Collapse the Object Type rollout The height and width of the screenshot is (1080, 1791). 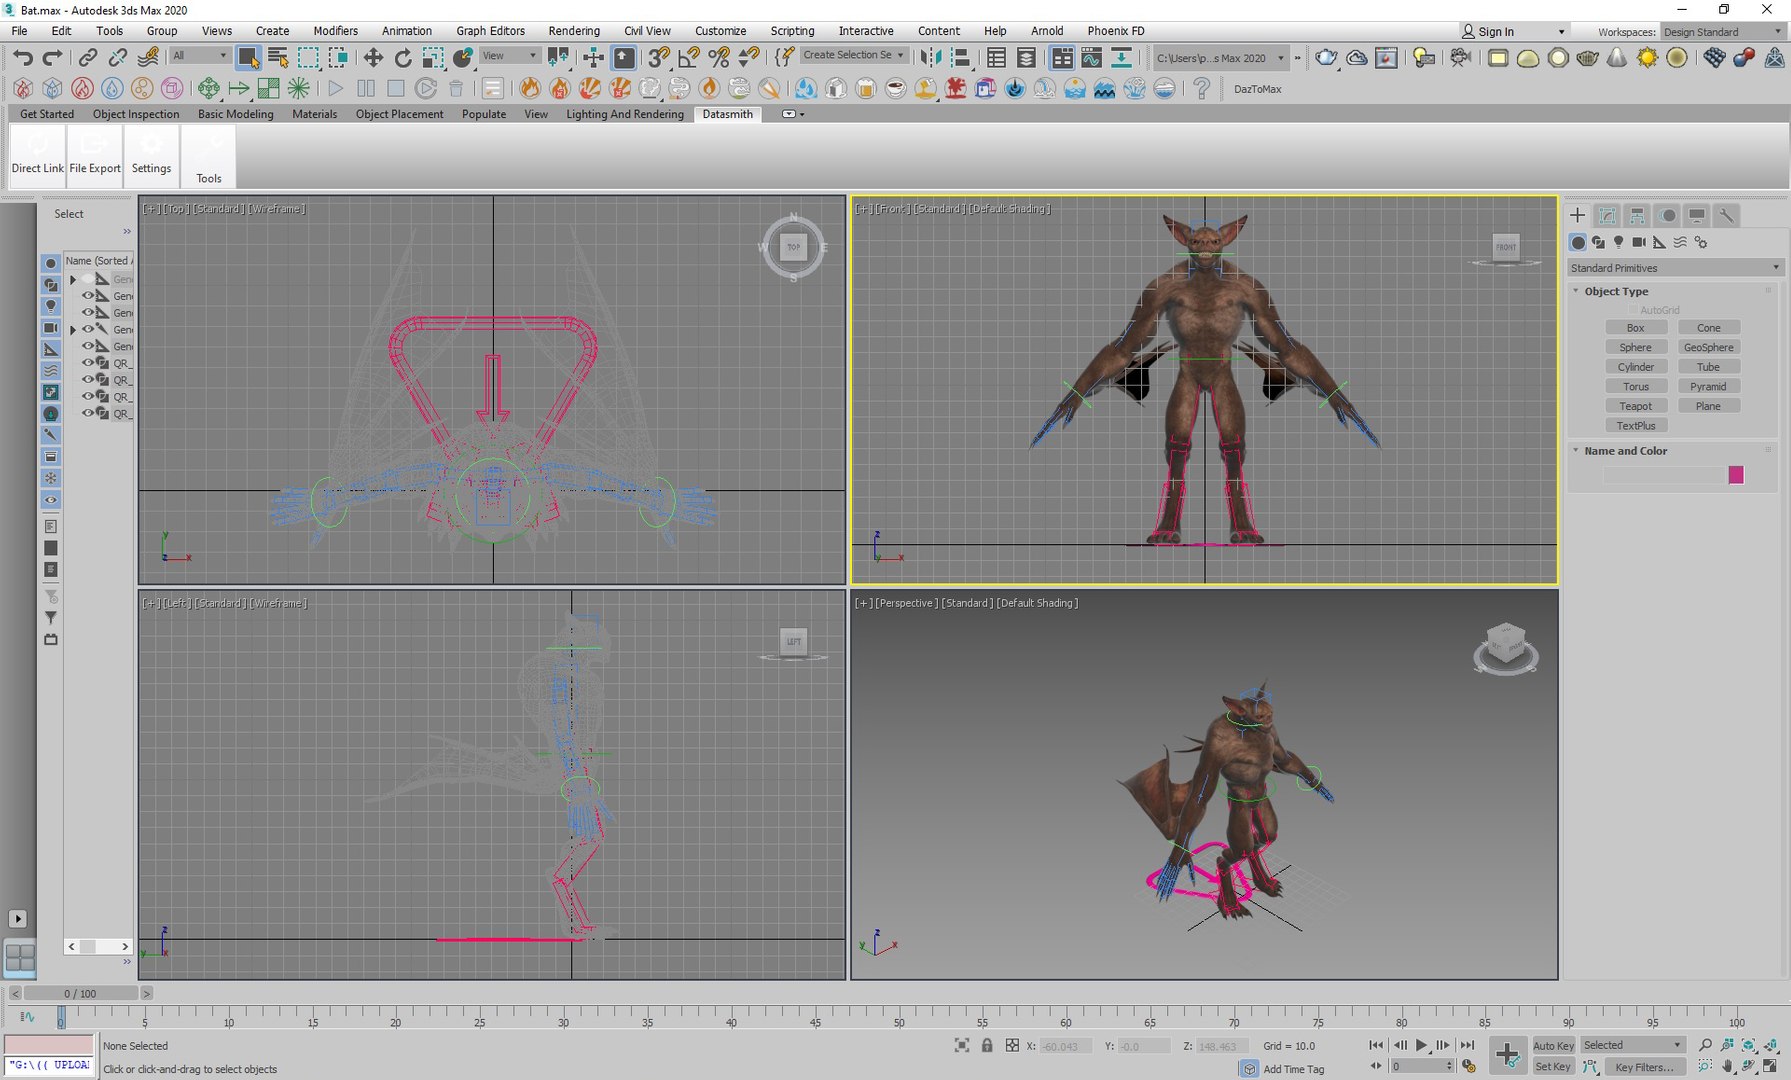click(x=1615, y=291)
